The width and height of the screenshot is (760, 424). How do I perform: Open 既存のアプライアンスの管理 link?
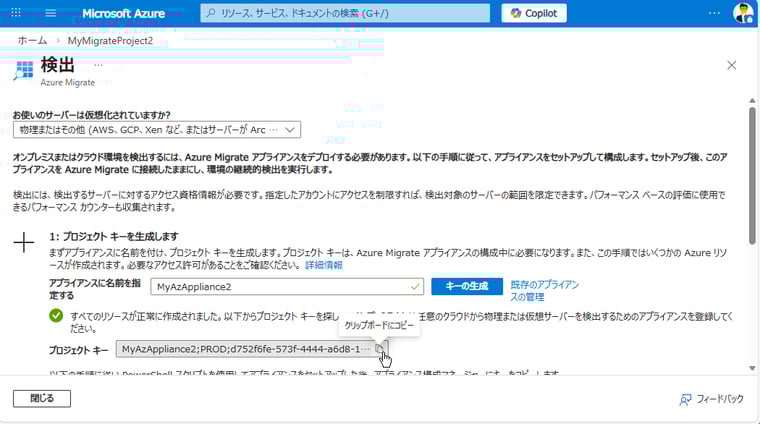[x=544, y=291]
